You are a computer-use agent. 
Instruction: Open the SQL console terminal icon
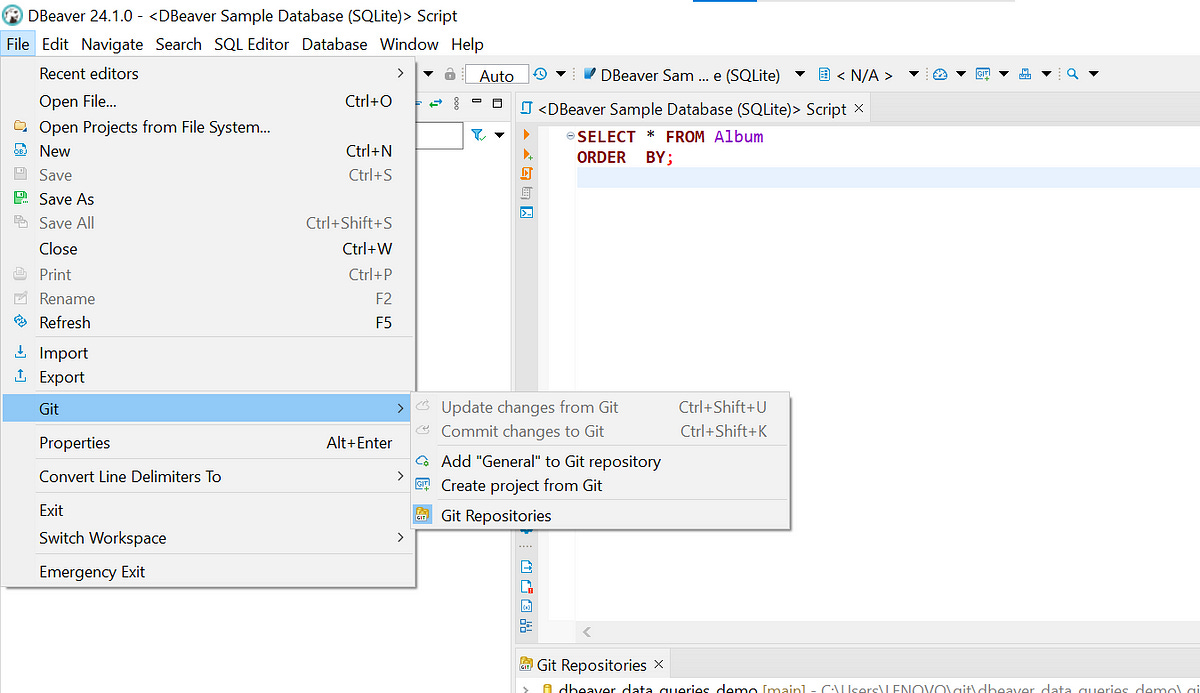pos(527,212)
